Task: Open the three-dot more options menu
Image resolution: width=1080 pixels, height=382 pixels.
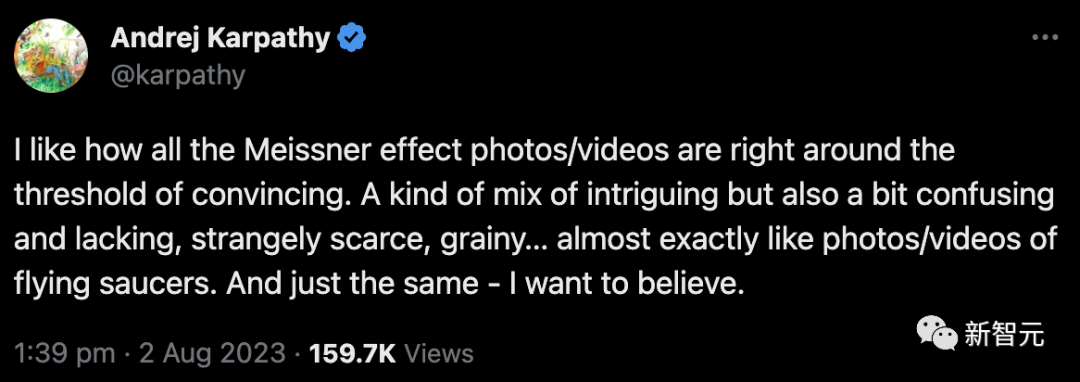Action: [x=1044, y=38]
